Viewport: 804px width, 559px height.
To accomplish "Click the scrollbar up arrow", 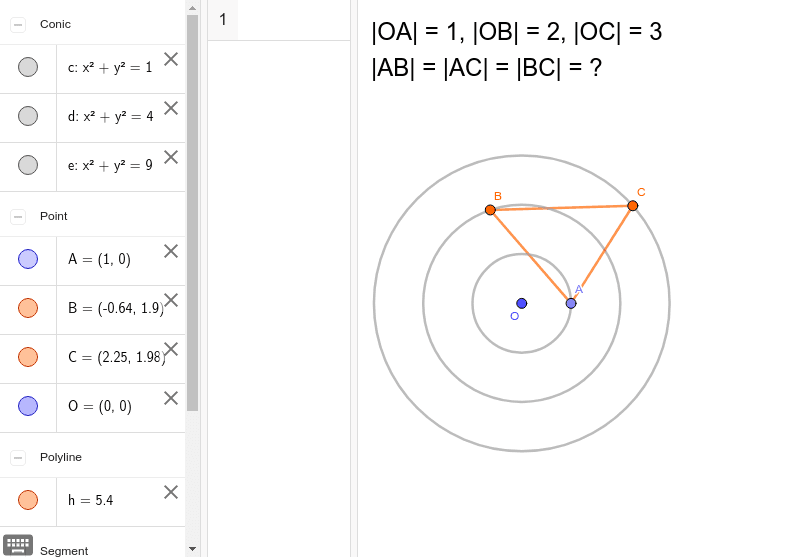I will coord(192,8).
